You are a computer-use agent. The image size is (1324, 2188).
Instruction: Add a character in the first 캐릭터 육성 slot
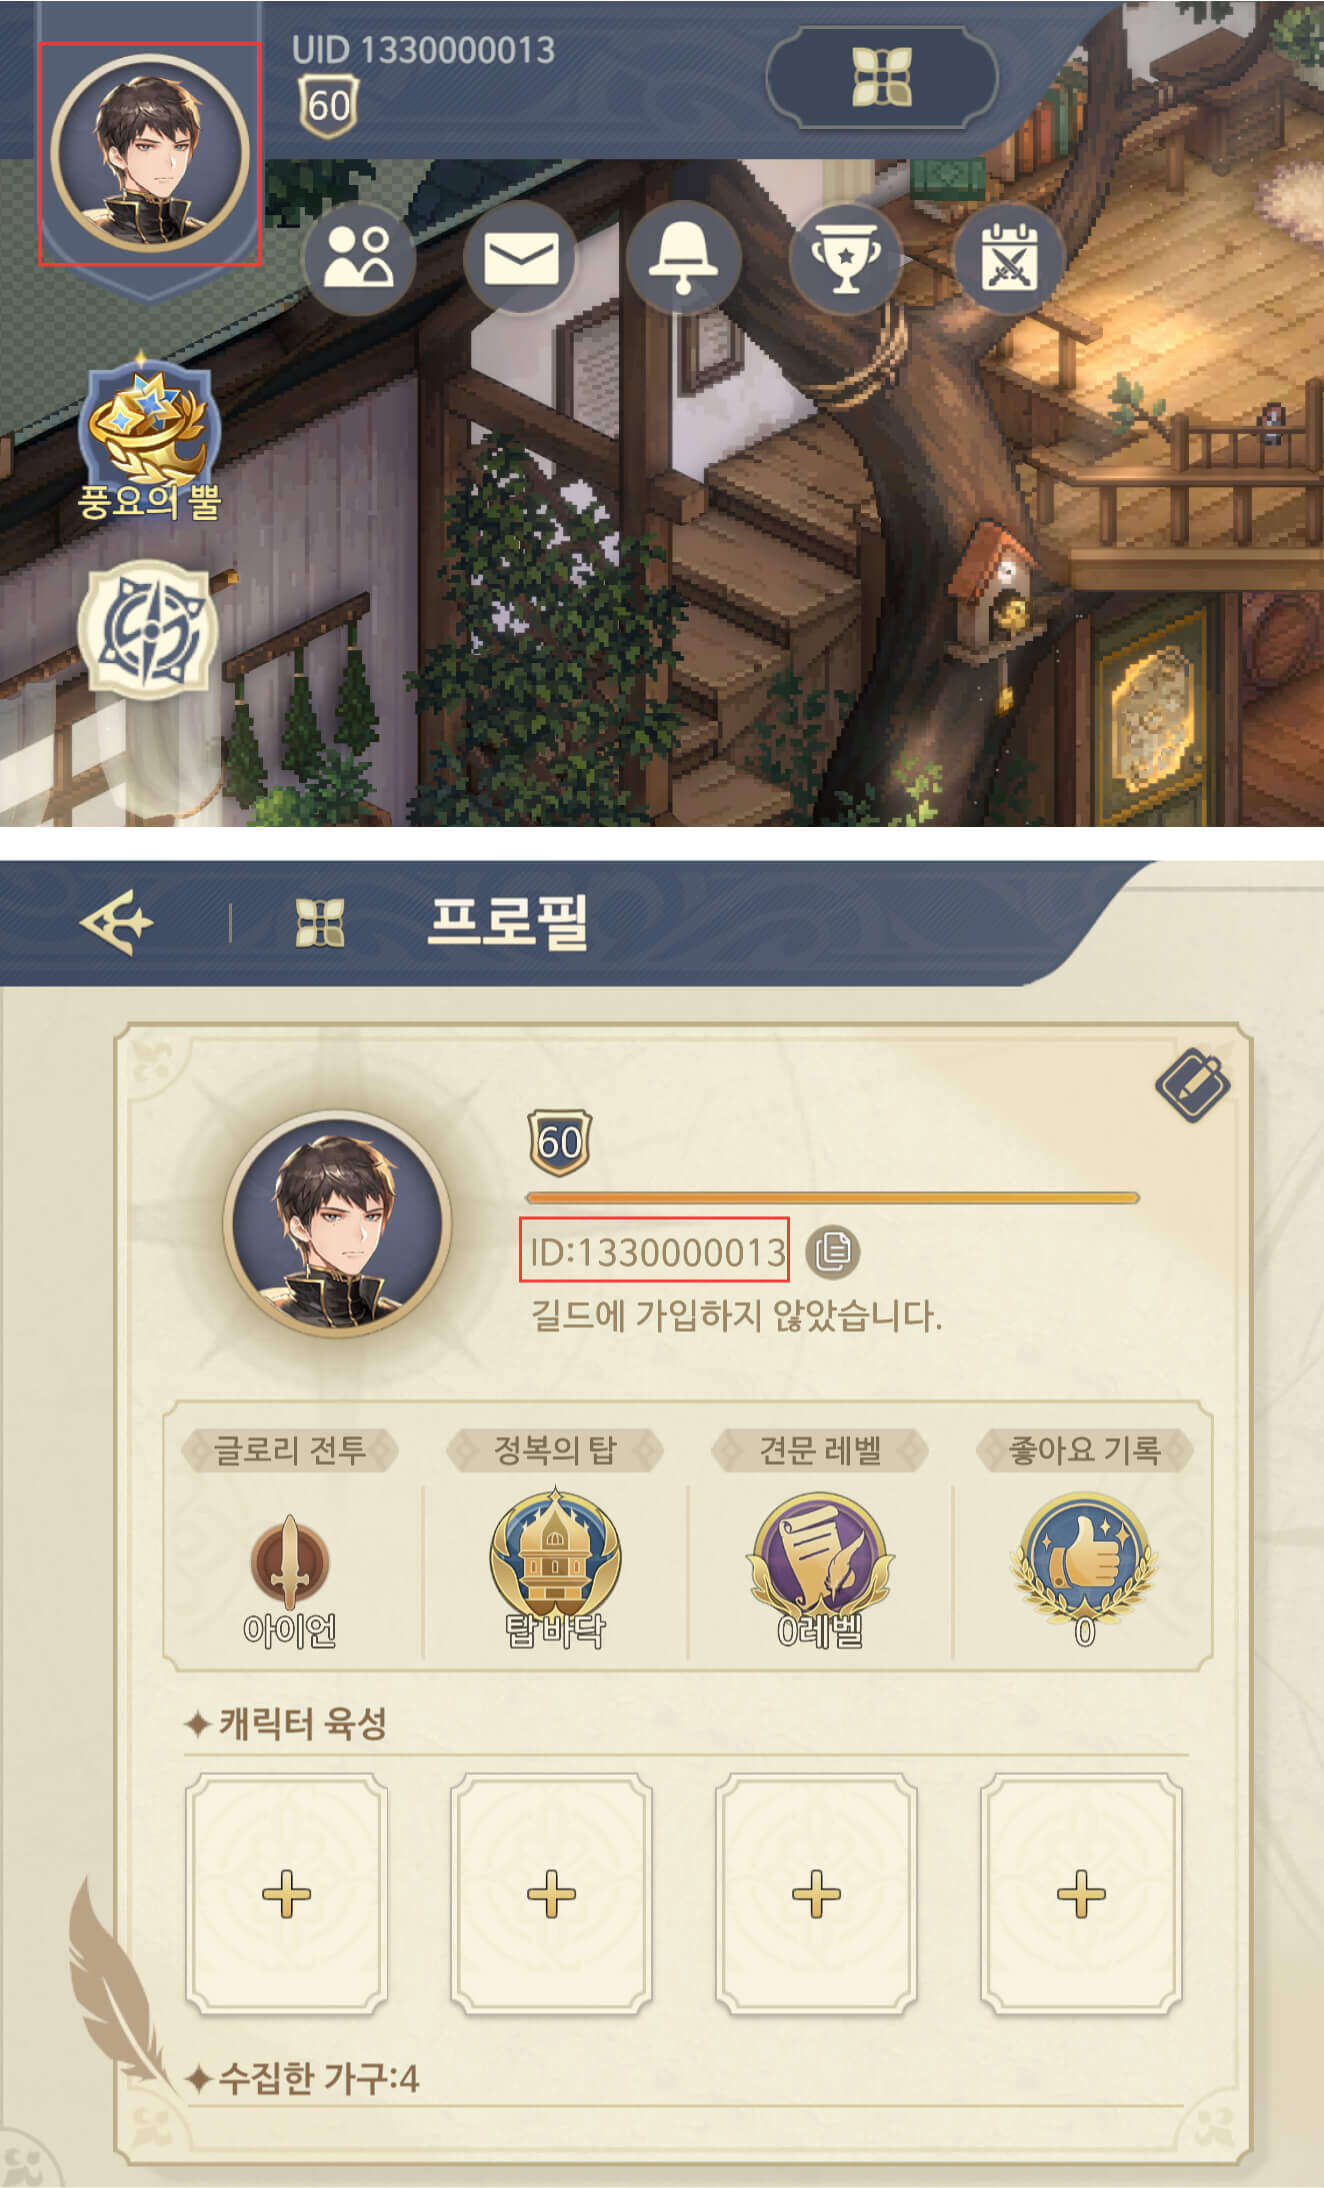[287, 1894]
